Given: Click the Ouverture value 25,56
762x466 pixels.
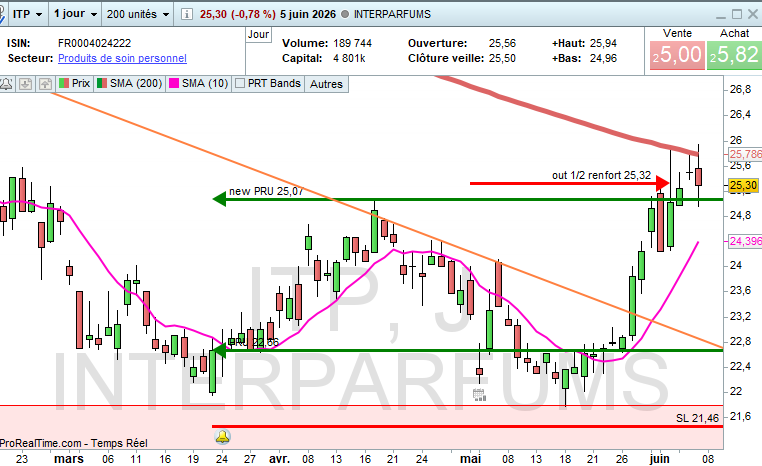Looking at the screenshot, I should coord(502,43).
